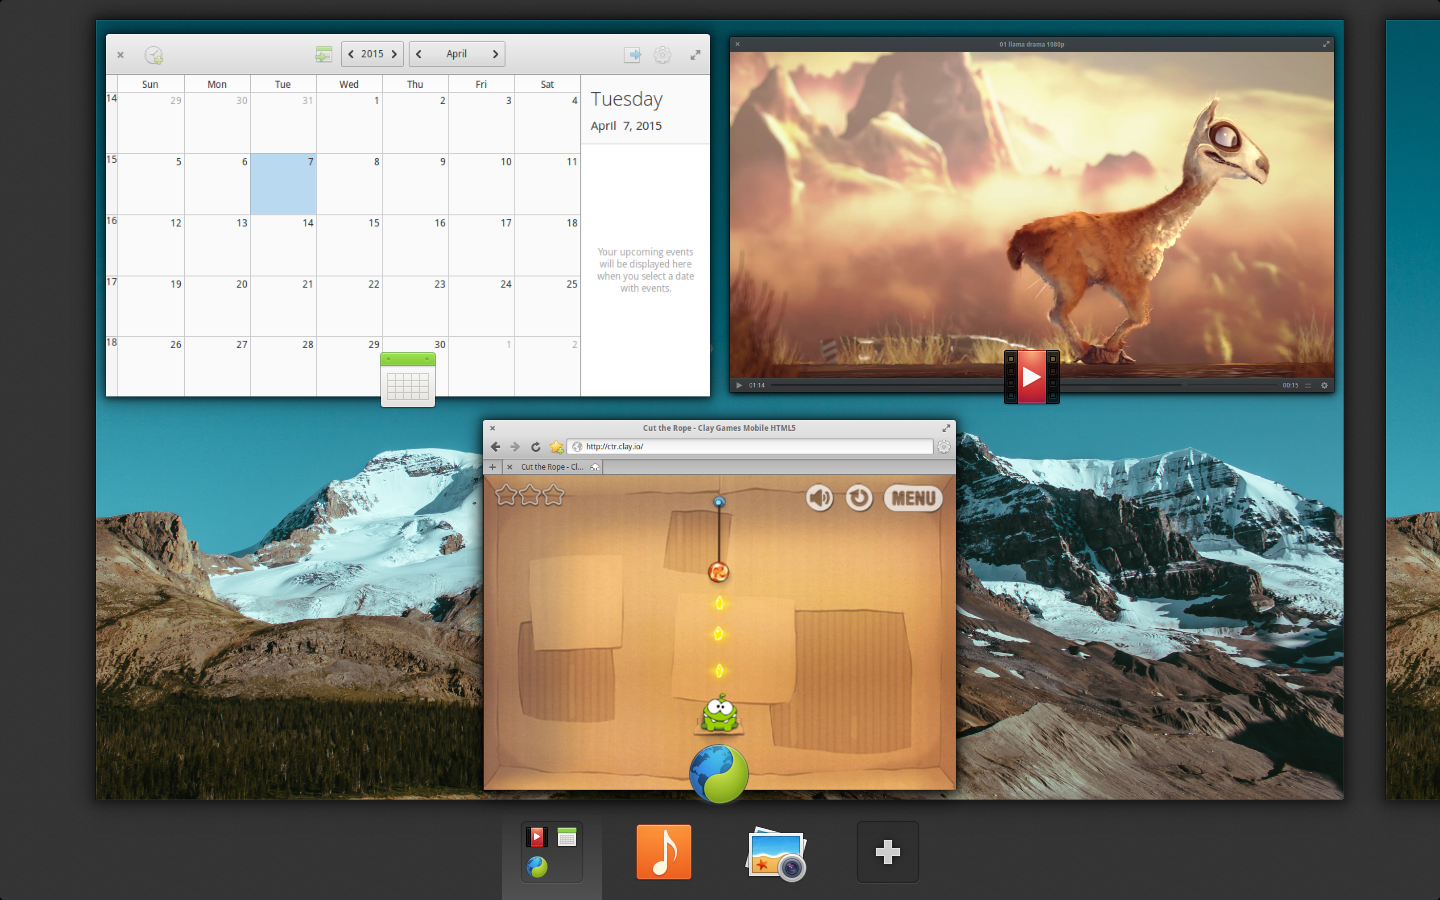This screenshot has height=900, width=1440.
Task: Maximize the browser window with expand arrows
Action: [x=946, y=428]
